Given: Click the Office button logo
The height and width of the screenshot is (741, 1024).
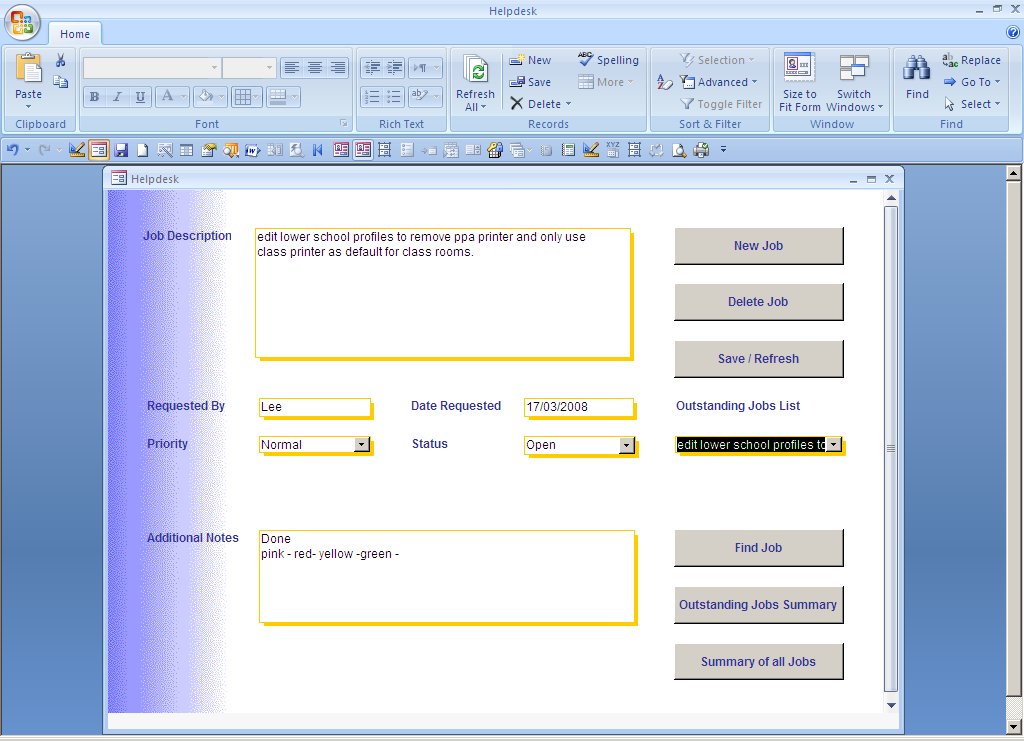Looking at the screenshot, I should coord(22,22).
